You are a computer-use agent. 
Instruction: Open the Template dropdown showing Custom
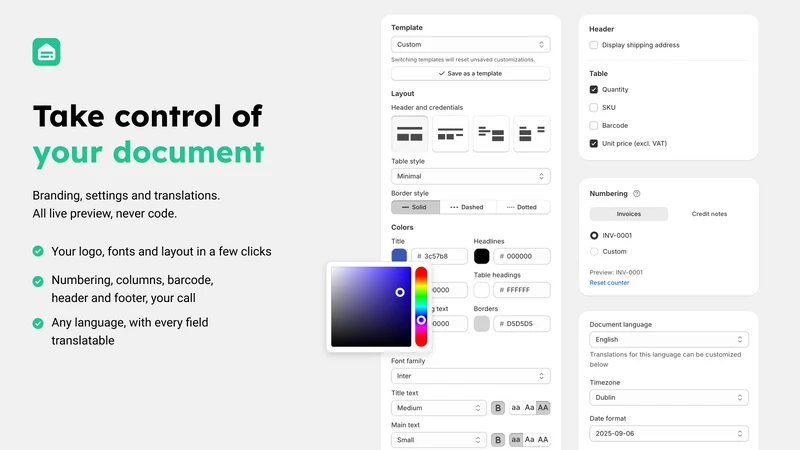[470, 44]
